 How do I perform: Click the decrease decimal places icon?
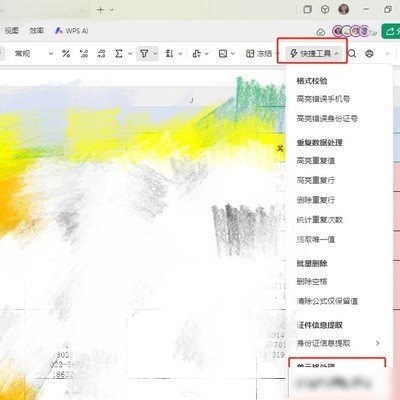tap(101, 54)
